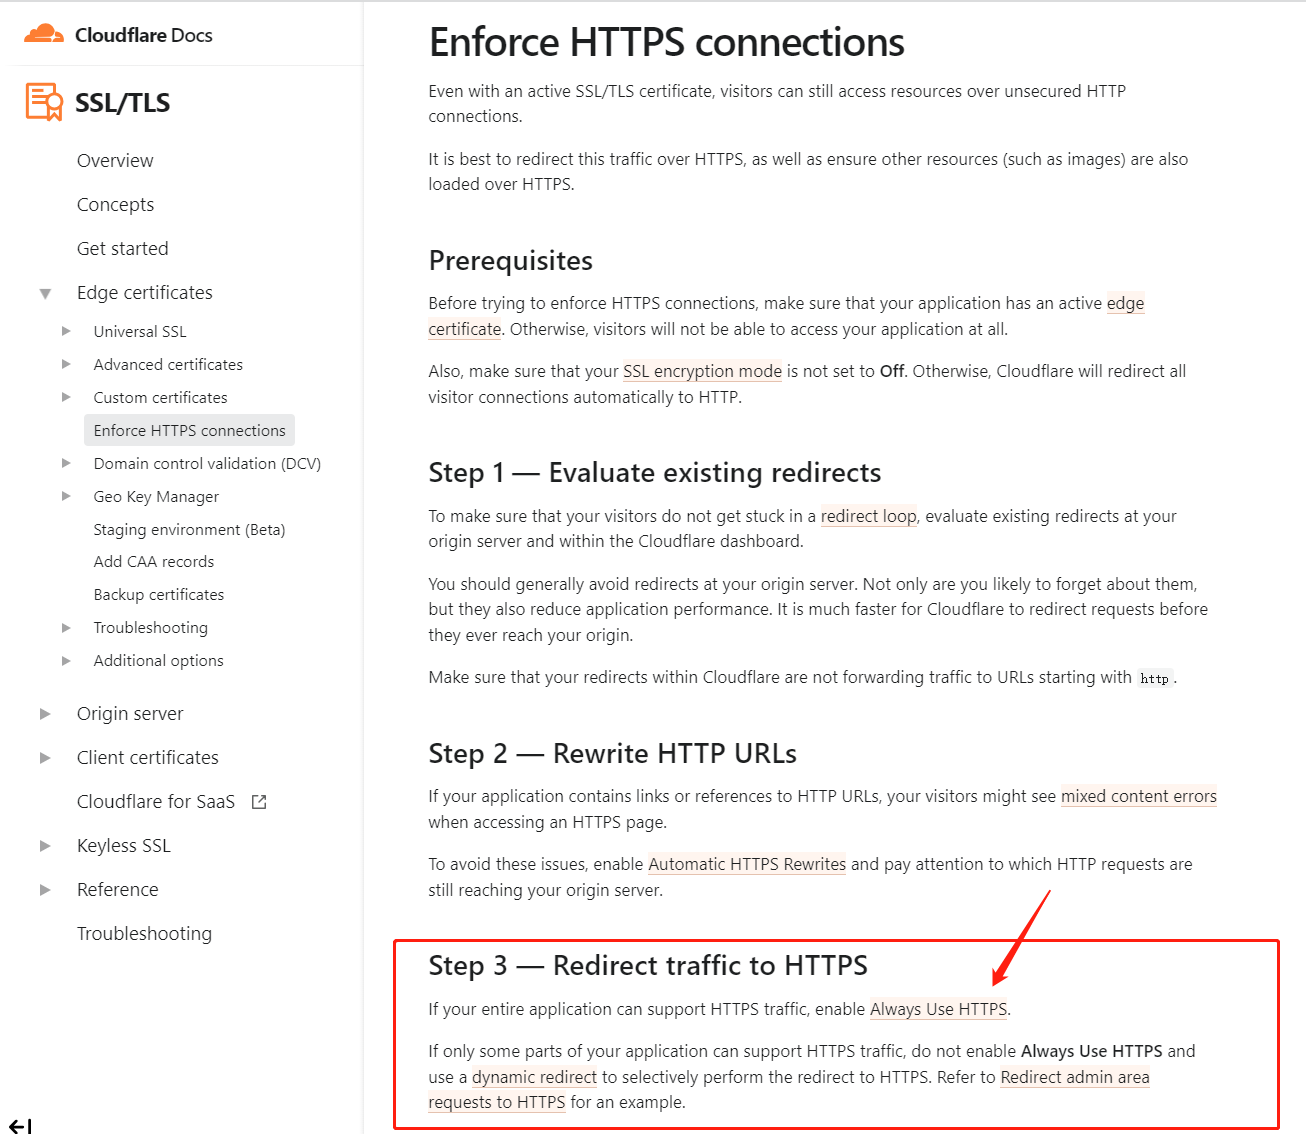Expand the Custom certificates subsection
The width and height of the screenshot is (1306, 1134).
point(66,397)
